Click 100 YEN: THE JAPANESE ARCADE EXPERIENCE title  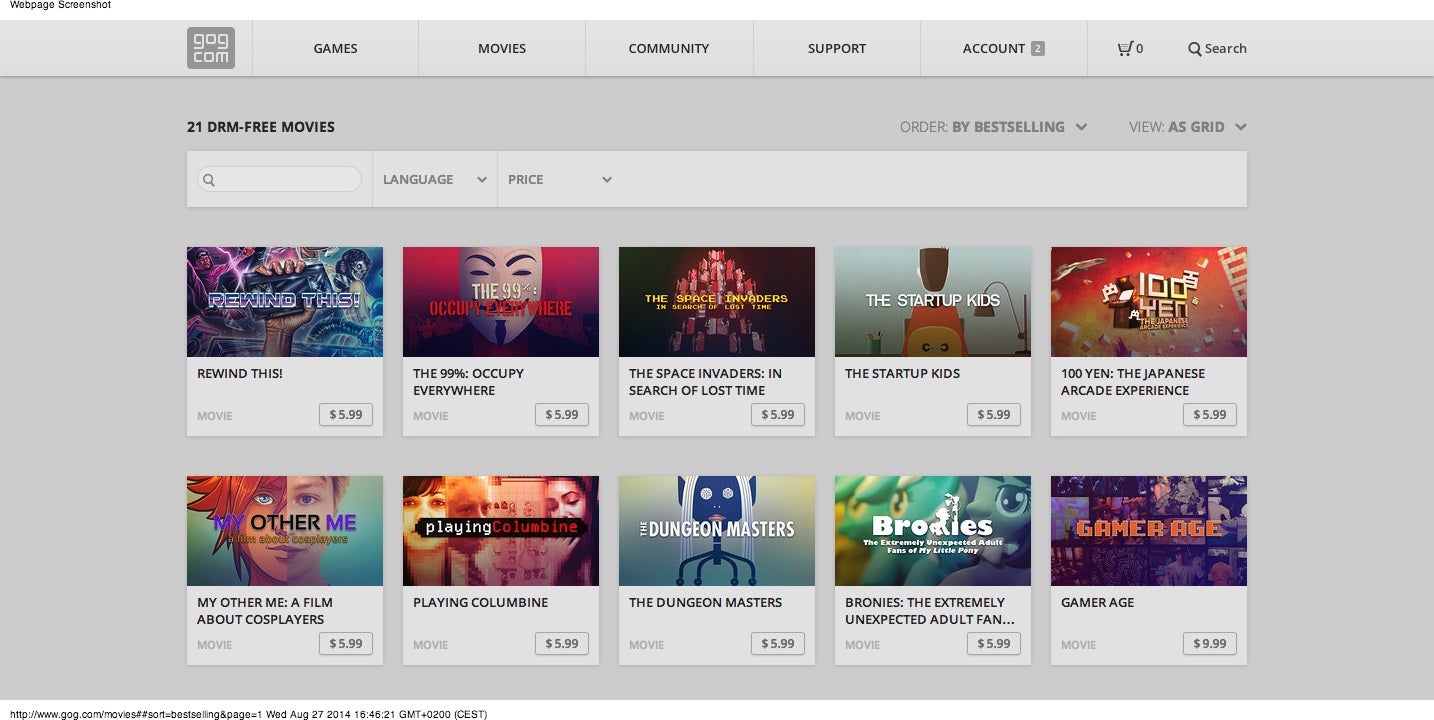tap(1133, 382)
